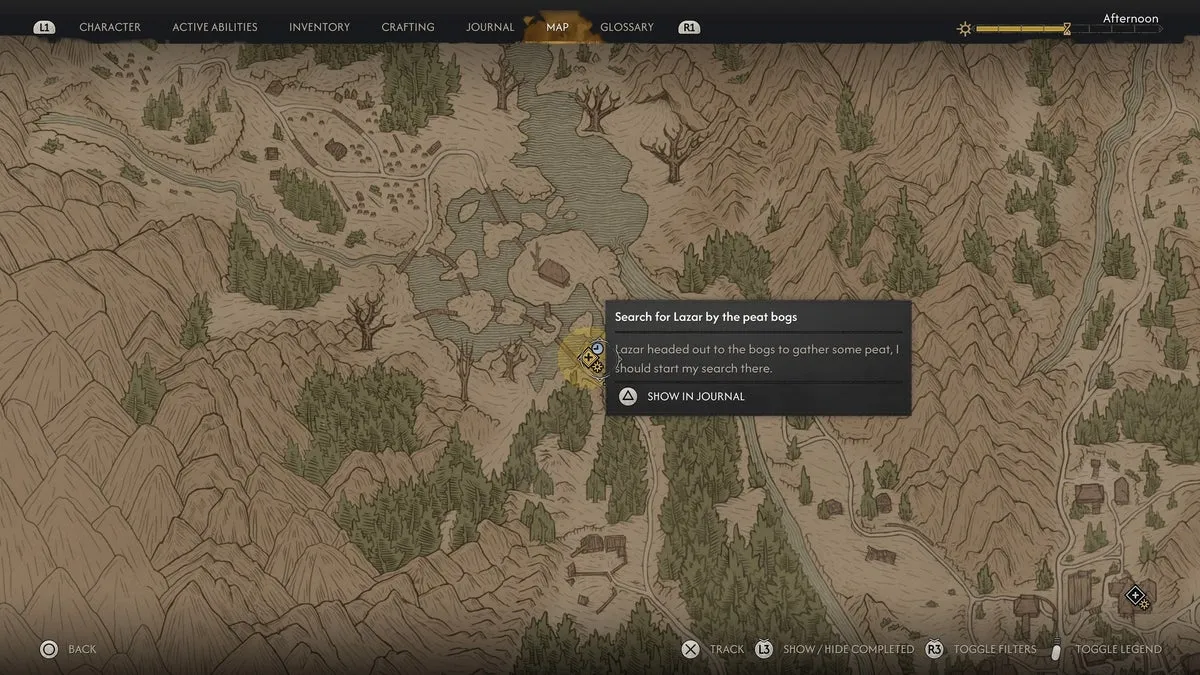Screen dimensions: 1200x675
Task: Open the Character tab
Action: pos(110,27)
